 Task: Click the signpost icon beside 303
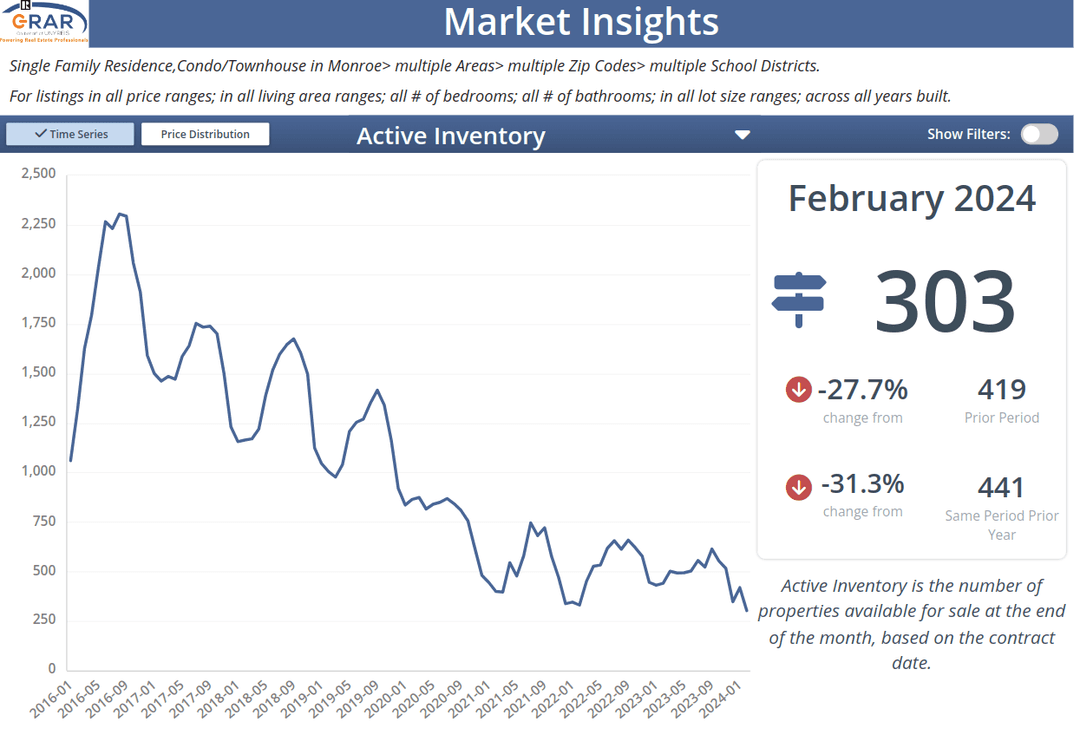(x=799, y=300)
